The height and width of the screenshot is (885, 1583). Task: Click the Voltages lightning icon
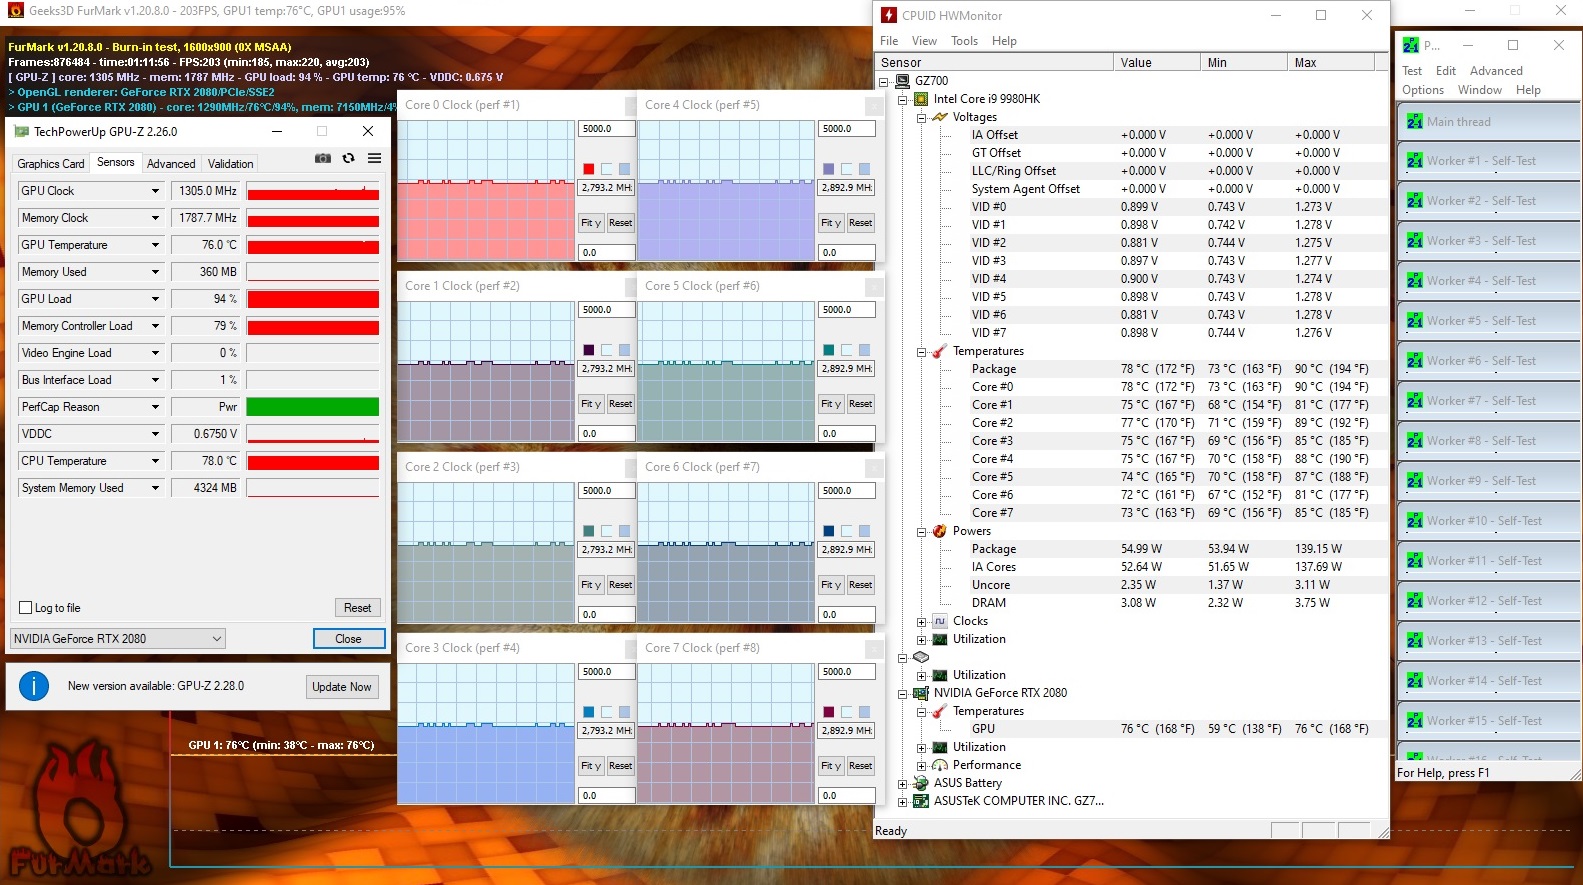pyautogui.click(x=940, y=117)
